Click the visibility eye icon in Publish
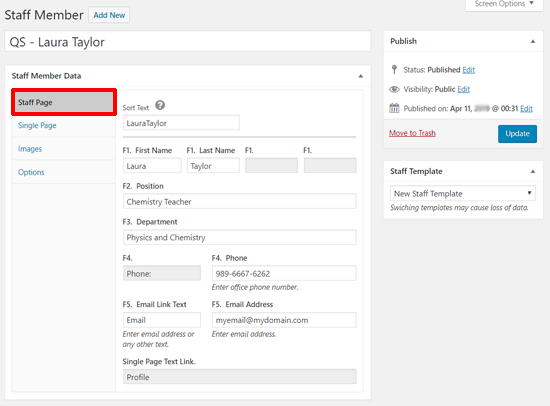The width and height of the screenshot is (550, 406). coord(394,89)
